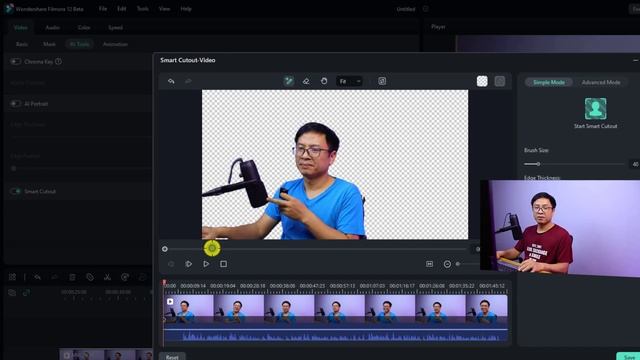The image size is (640, 360).
Task: Open the Mask sub-tab
Action: (x=49, y=44)
